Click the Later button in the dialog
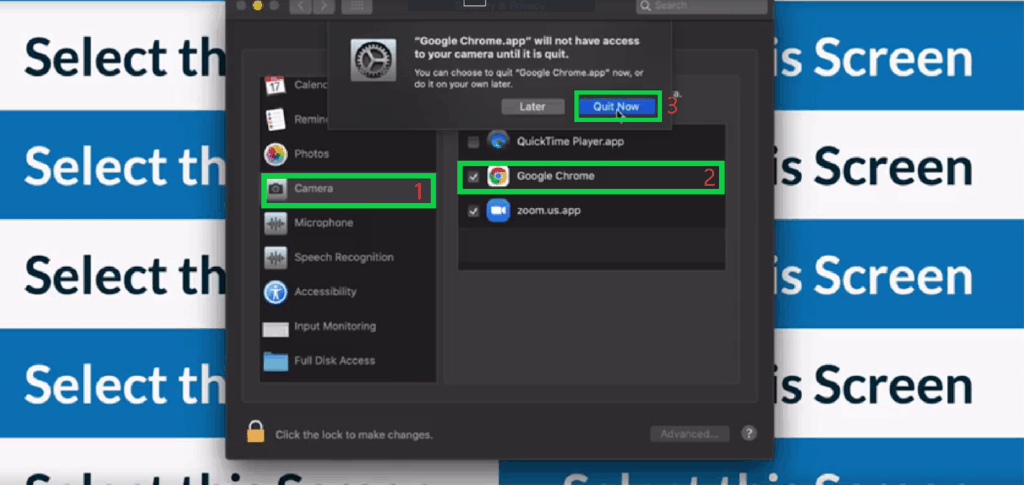Viewport: 1024px width, 485px height. tap(533, 106)
